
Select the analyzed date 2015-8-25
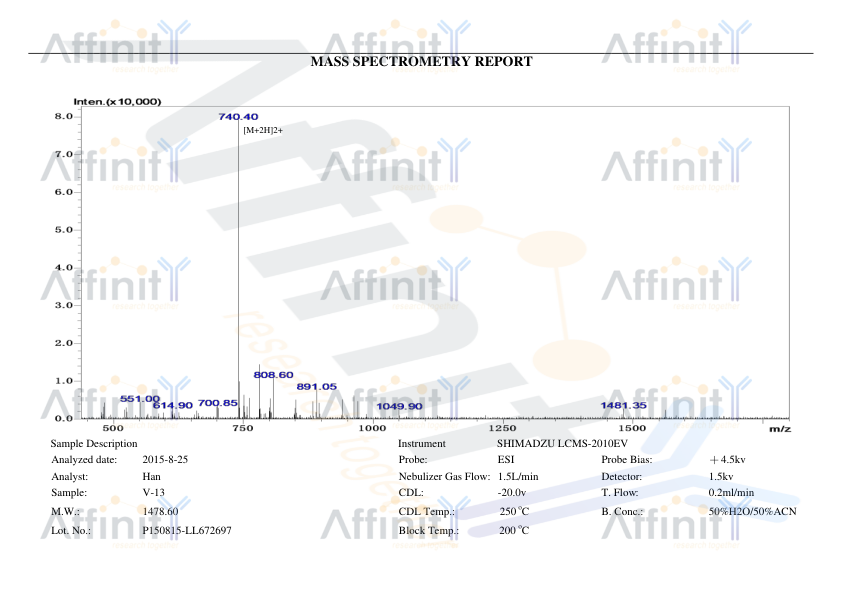coord(165,460)
